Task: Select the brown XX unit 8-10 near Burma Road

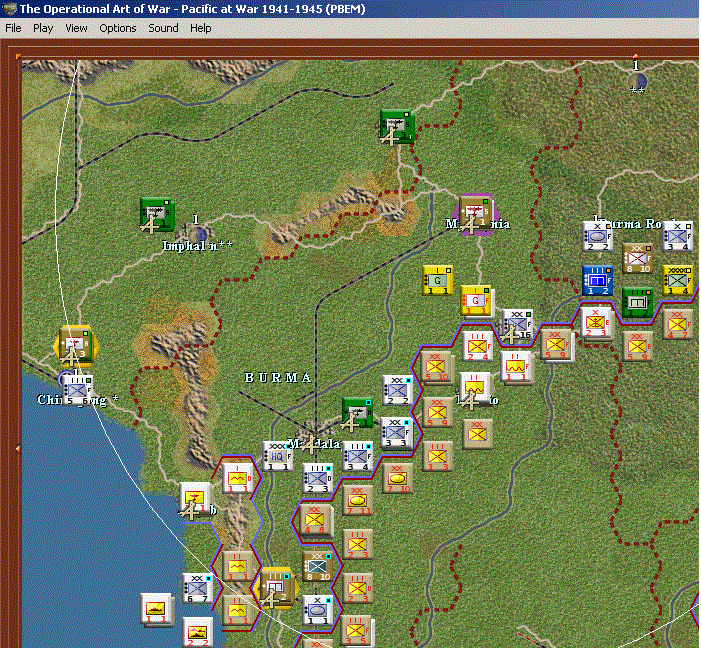Action: pyautogui.click(x=638, y=258)
